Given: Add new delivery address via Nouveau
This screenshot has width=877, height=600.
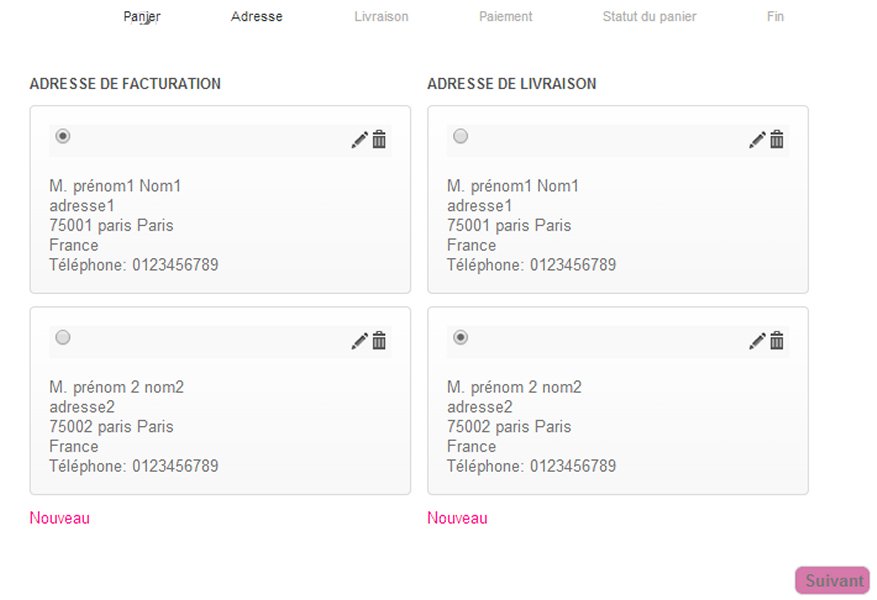Looking at the screenshot, I should (x=457, y=518).
